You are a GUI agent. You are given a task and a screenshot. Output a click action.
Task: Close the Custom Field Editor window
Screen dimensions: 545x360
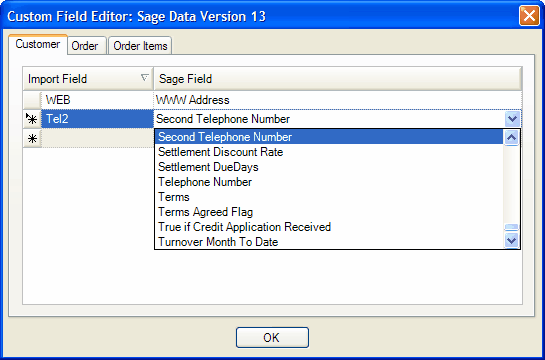point(529,16)
